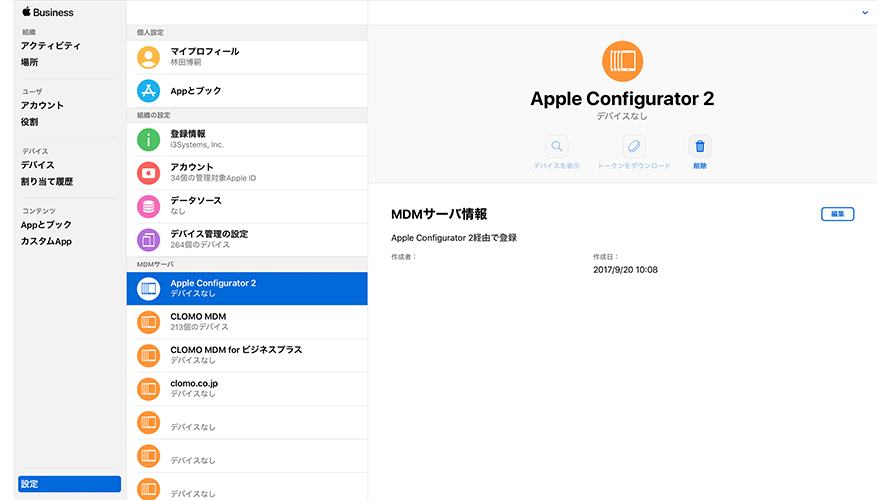This screenshot has height=500, width=889.
Task: Click the clomo.co.jp server icon
Action: coord(149,389)
